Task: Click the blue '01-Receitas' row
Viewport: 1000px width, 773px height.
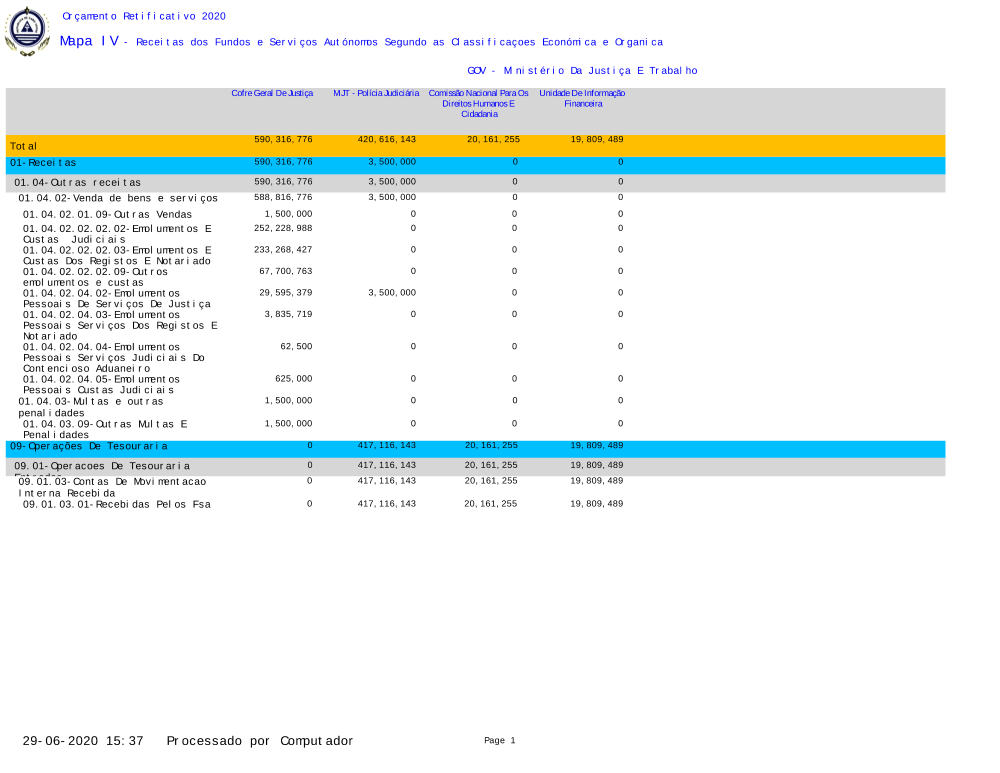Action: (43, 162)
